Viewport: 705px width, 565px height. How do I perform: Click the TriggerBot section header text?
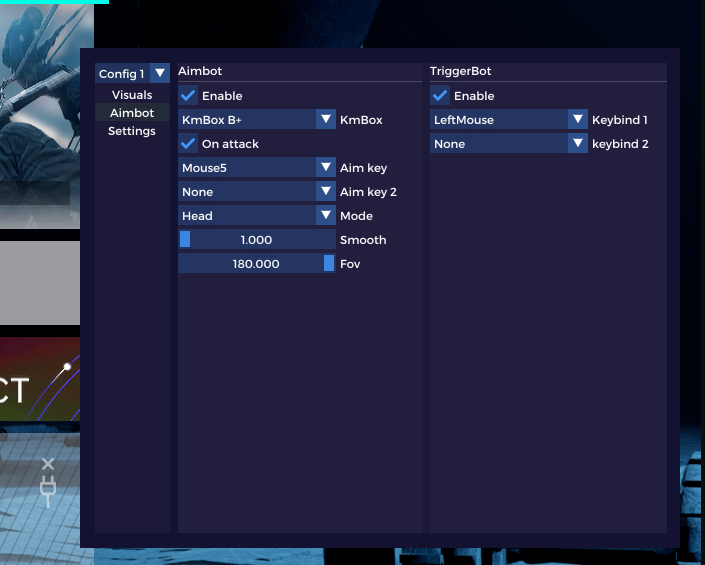(460, 71)
